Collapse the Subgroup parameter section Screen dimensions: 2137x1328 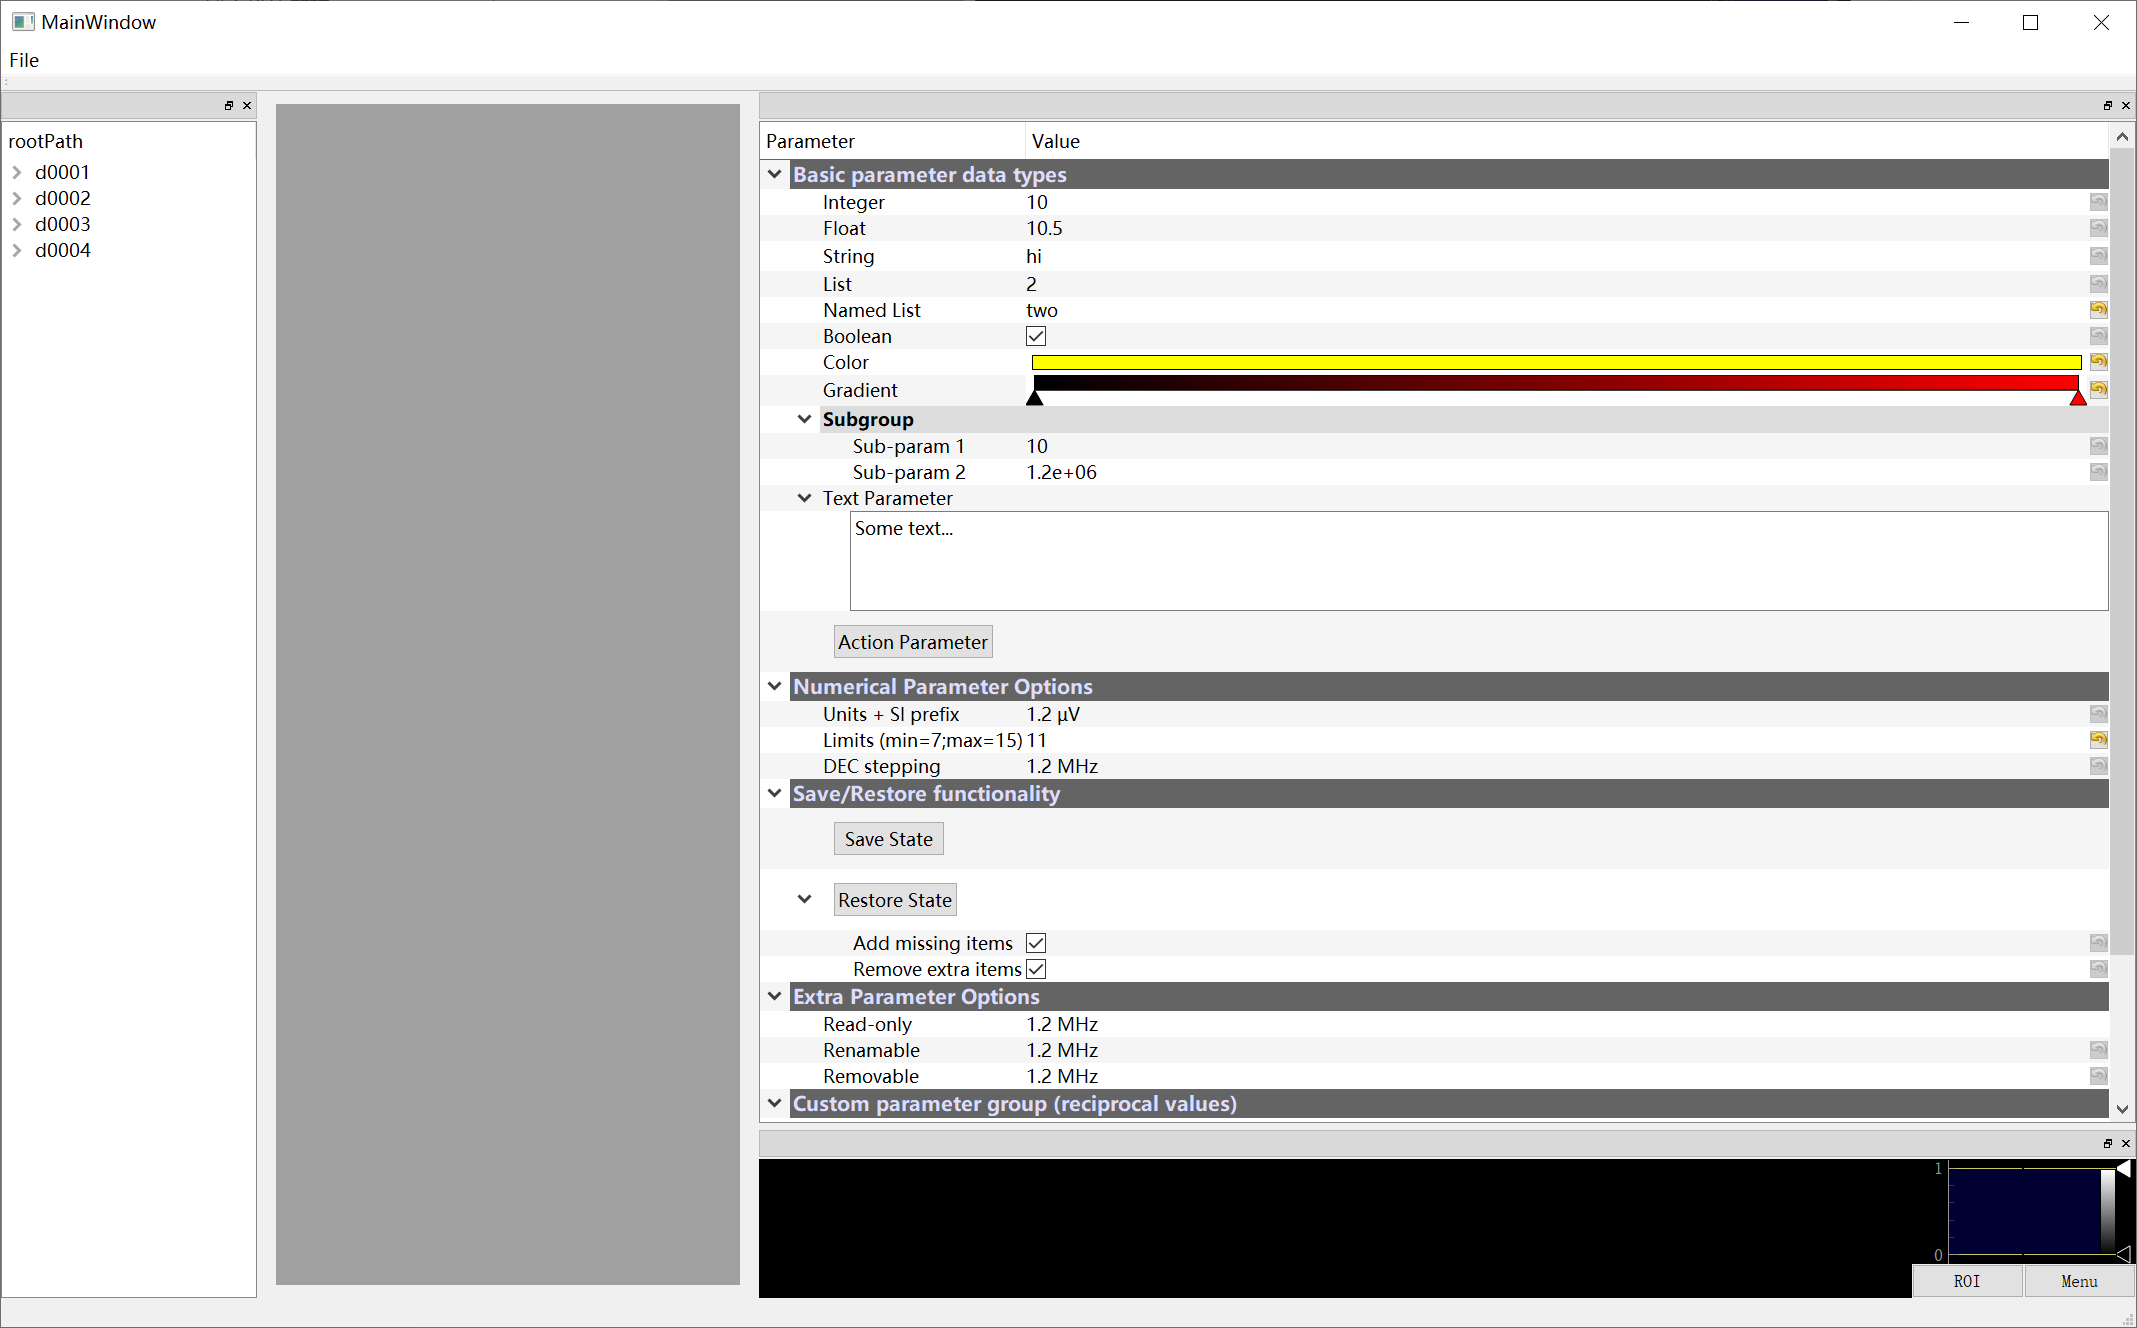(806, 419)
